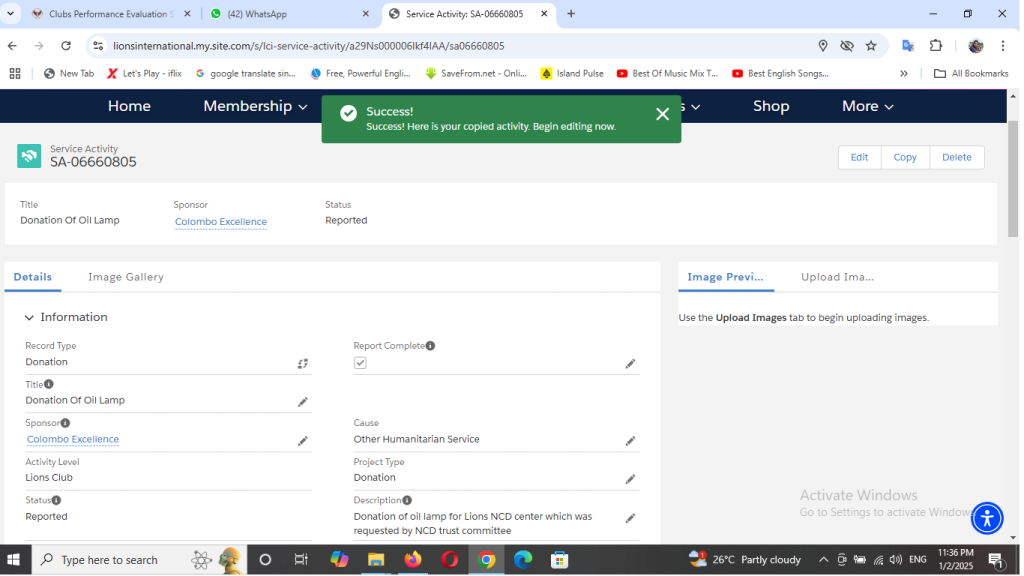The height and width of the screenshot is (576, 1024).
Task: Open File Explorer from the taskbar
Action: click(376, 560)
